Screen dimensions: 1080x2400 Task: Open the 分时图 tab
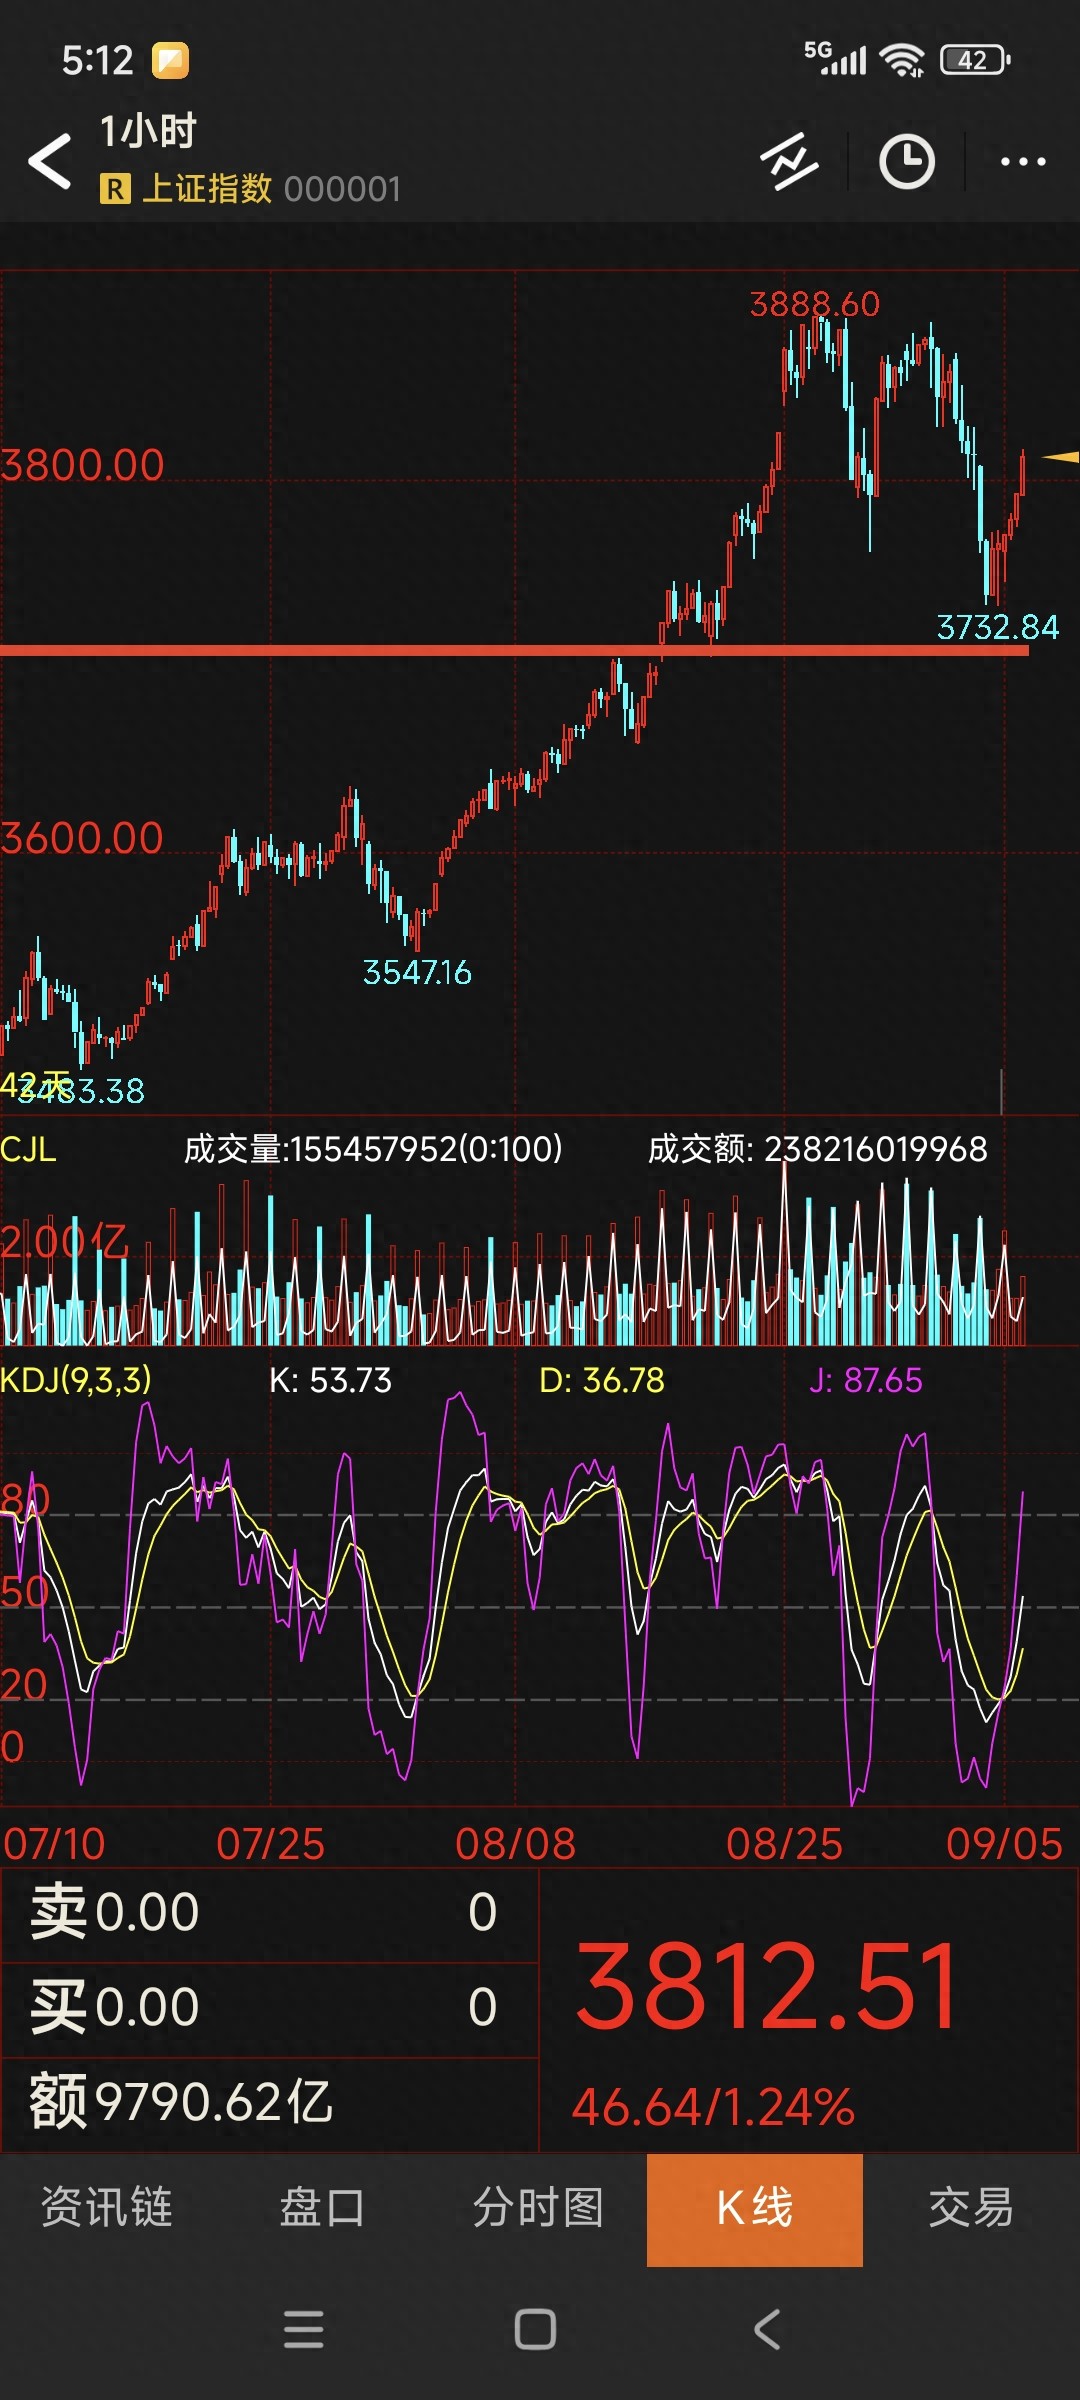tap(538, 2208)
